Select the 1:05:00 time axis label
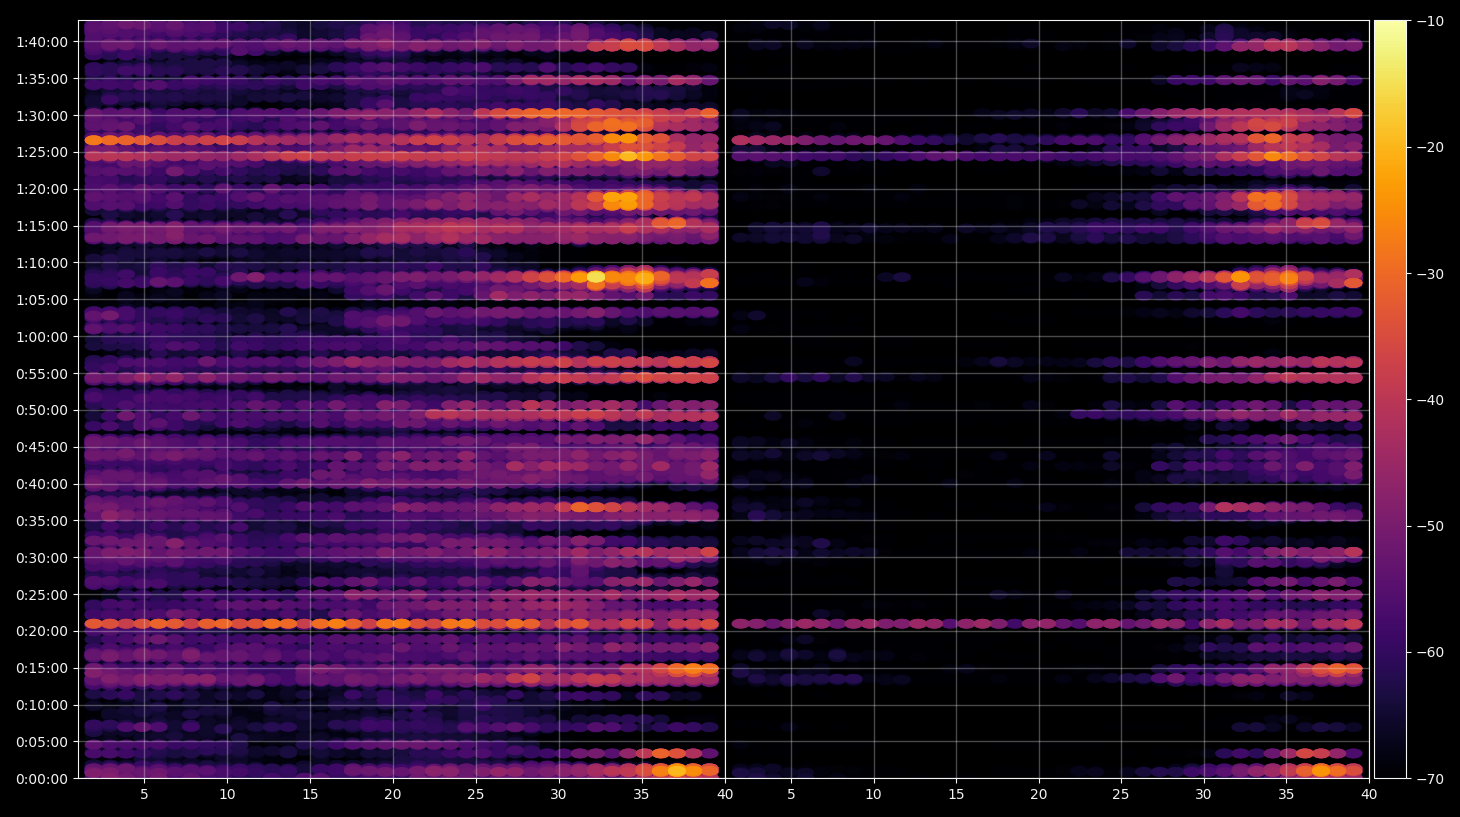Image resolution: width=1460 pixels, height=817 pixels. (42, 300)
